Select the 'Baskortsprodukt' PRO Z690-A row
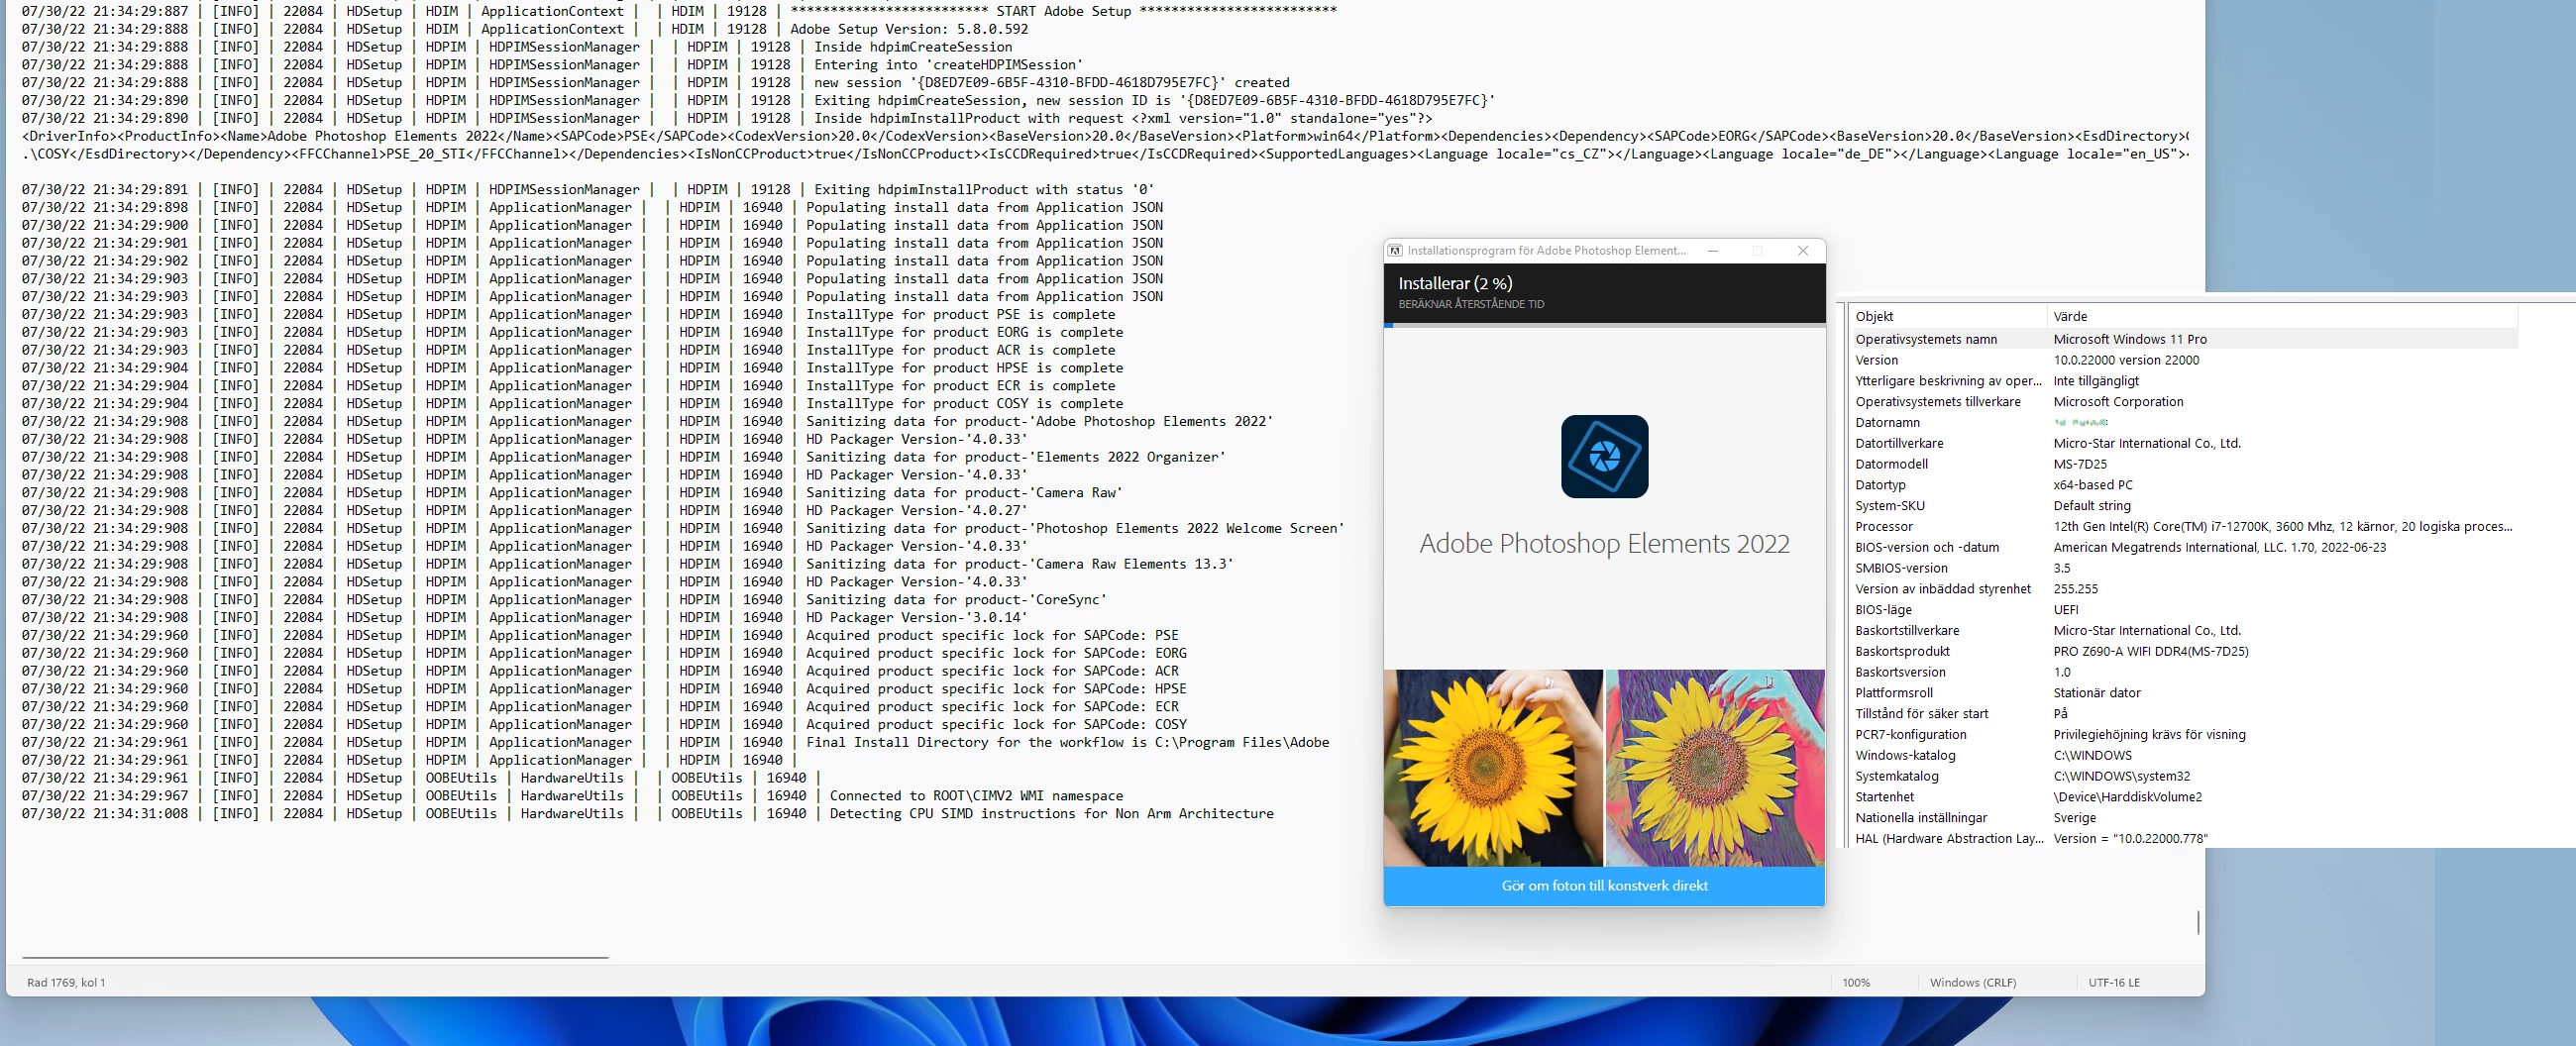 pyautogui.click(x=2183, y=651)
